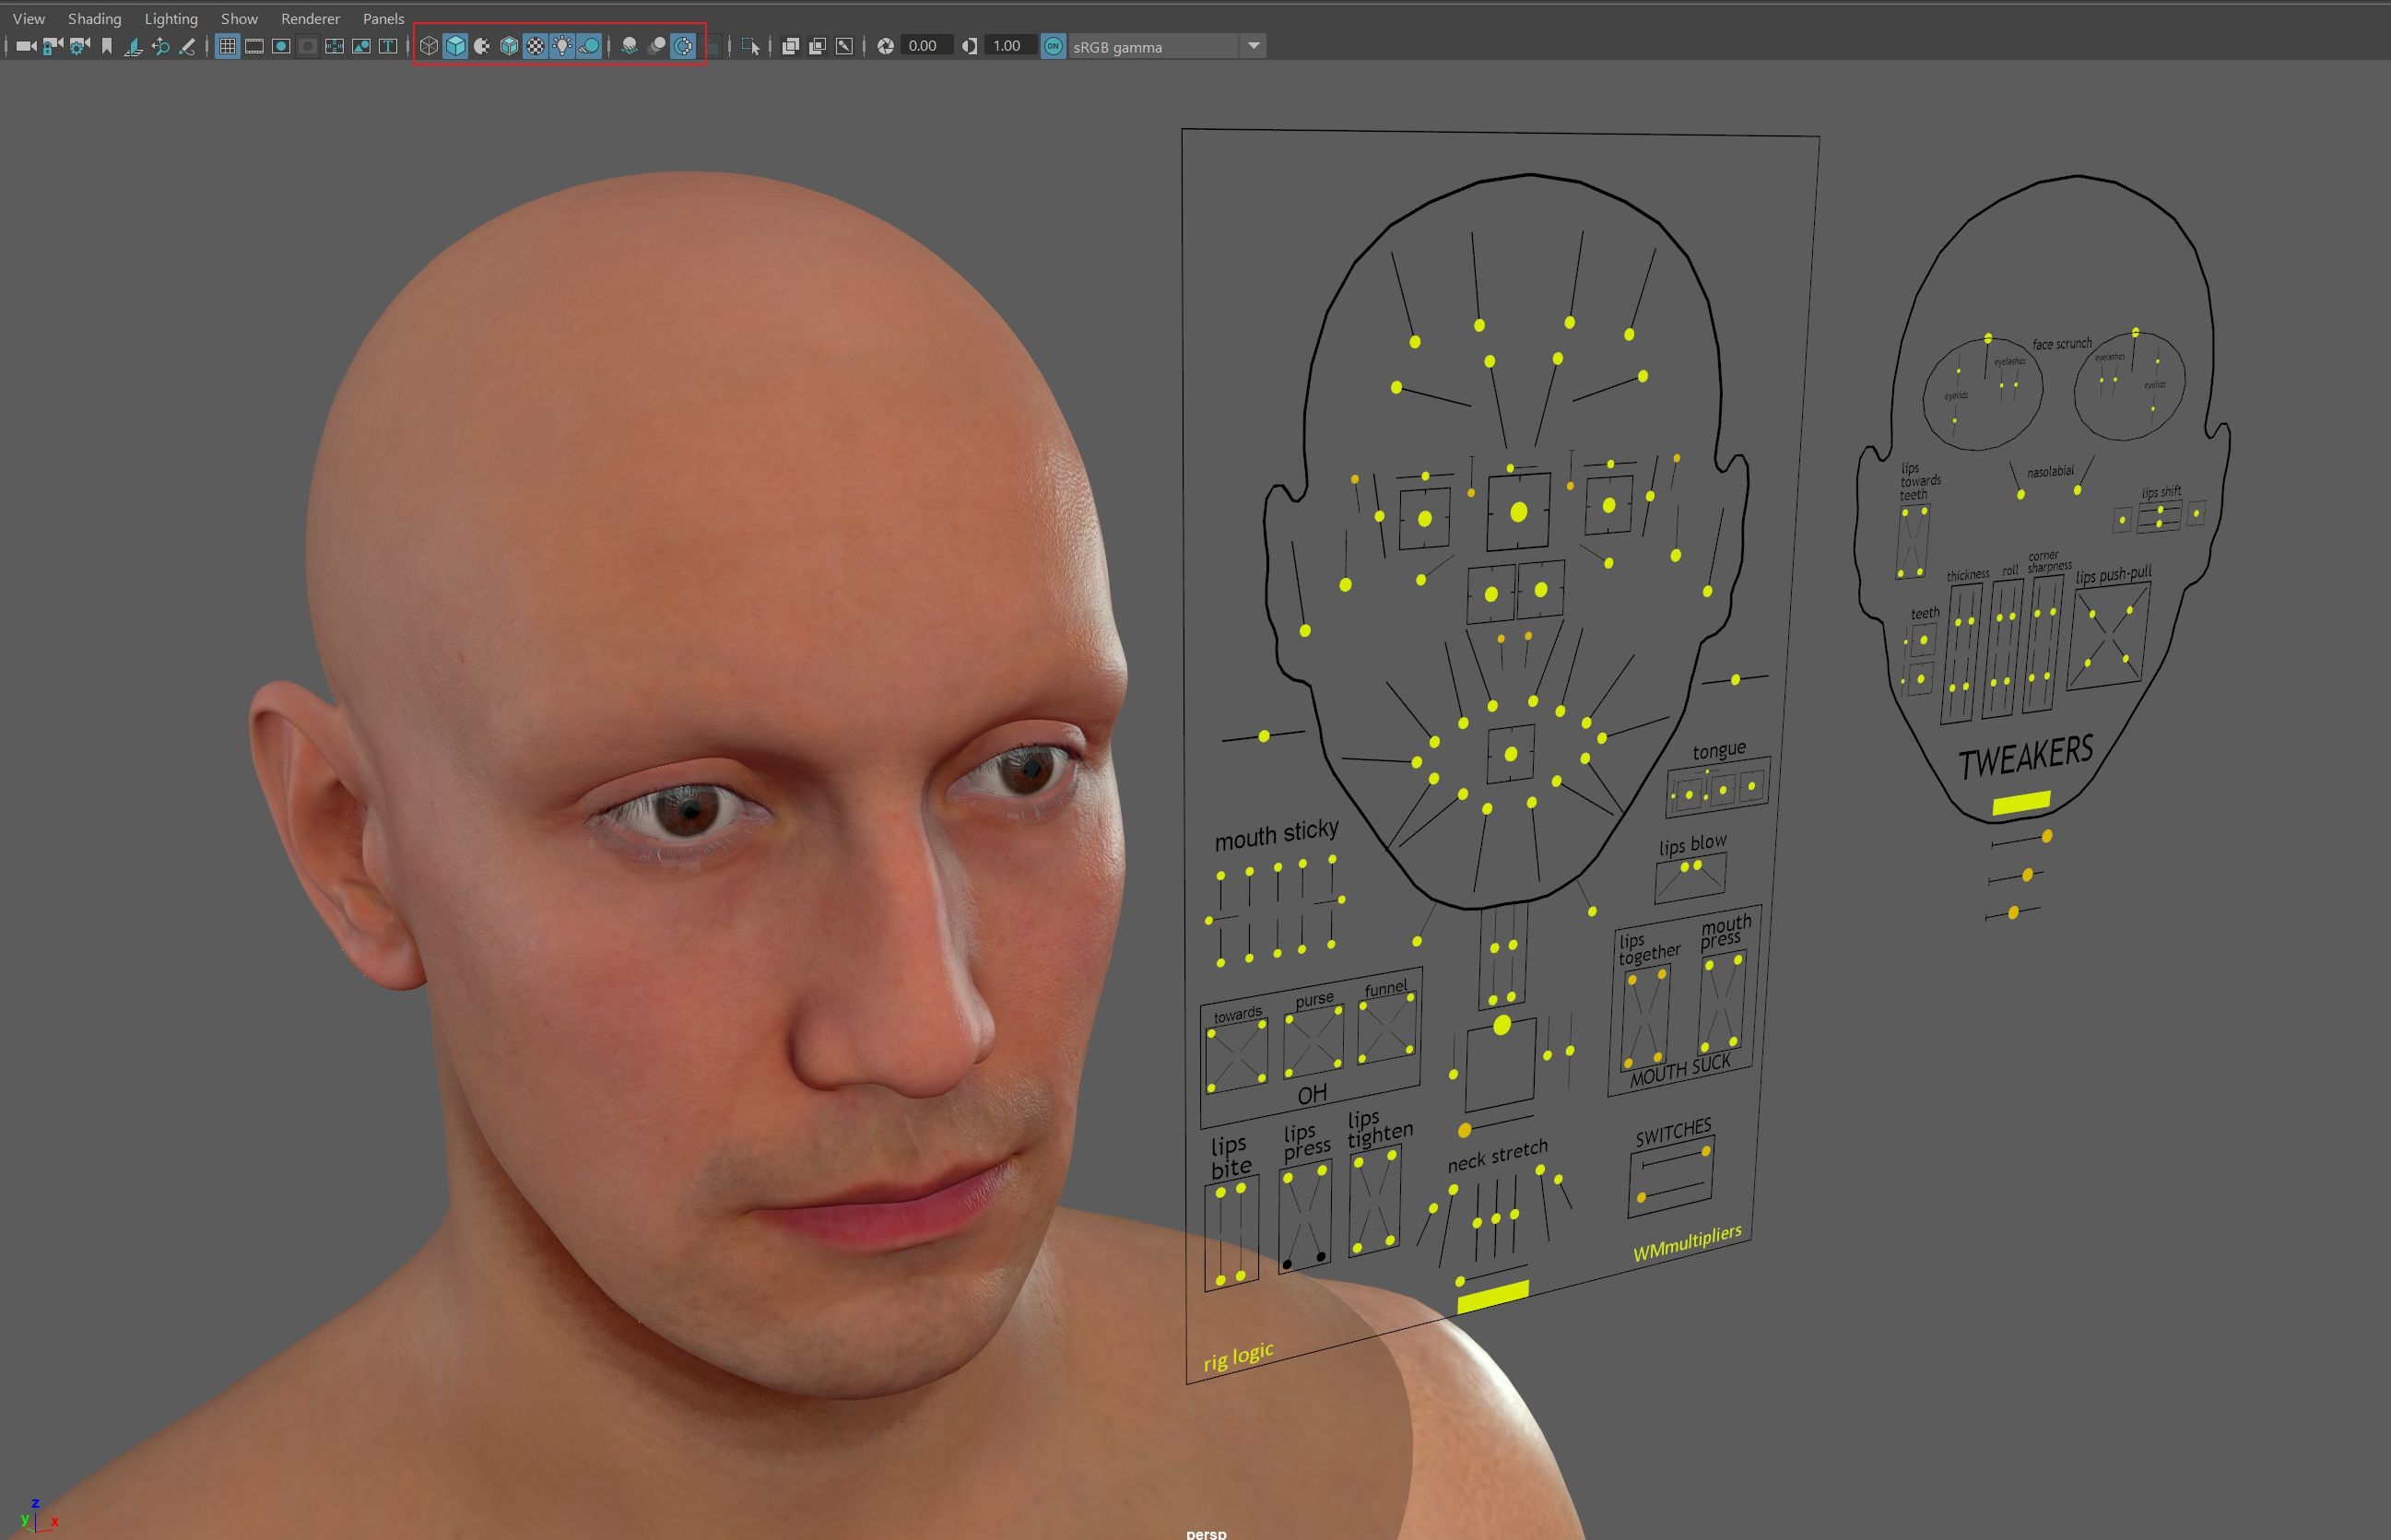Select the 'lips bite' control box
2391x1540 pixels.
pos(1231,1235)
